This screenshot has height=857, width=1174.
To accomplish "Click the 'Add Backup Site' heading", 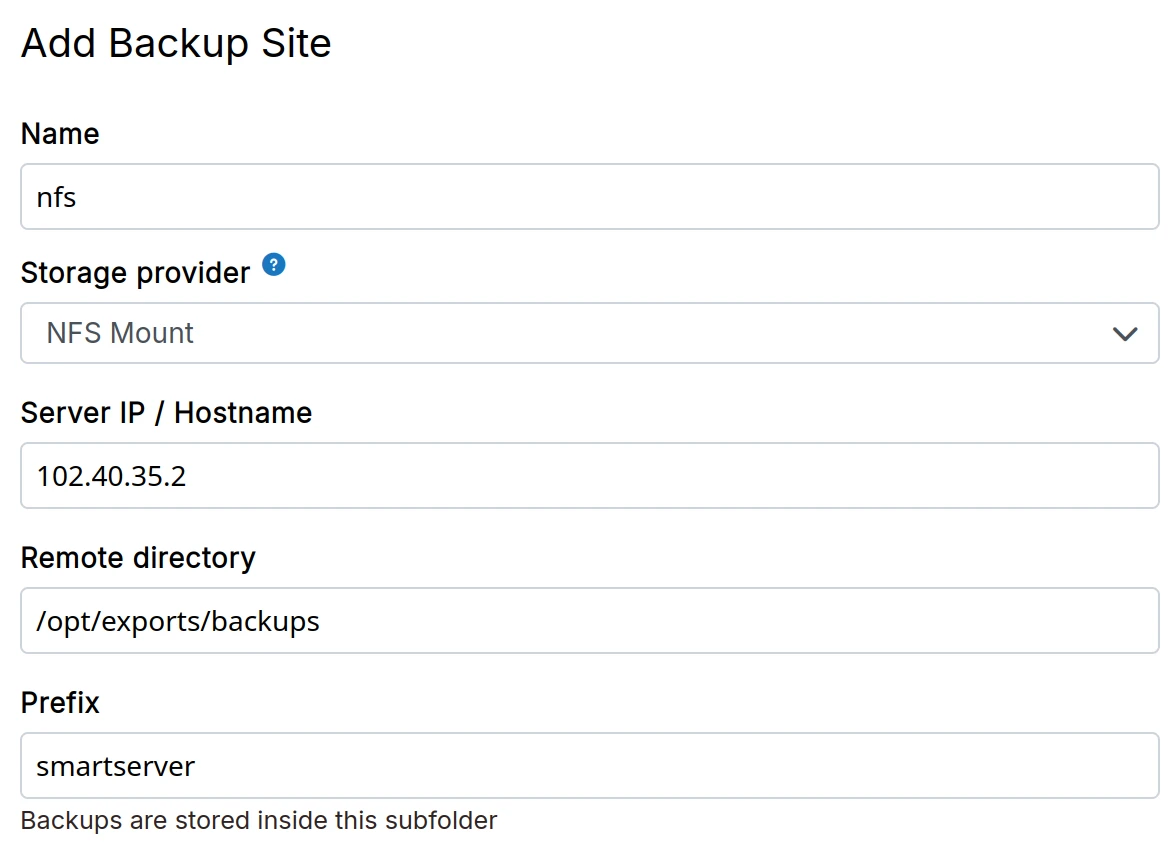I will click(x=176, y=44).
